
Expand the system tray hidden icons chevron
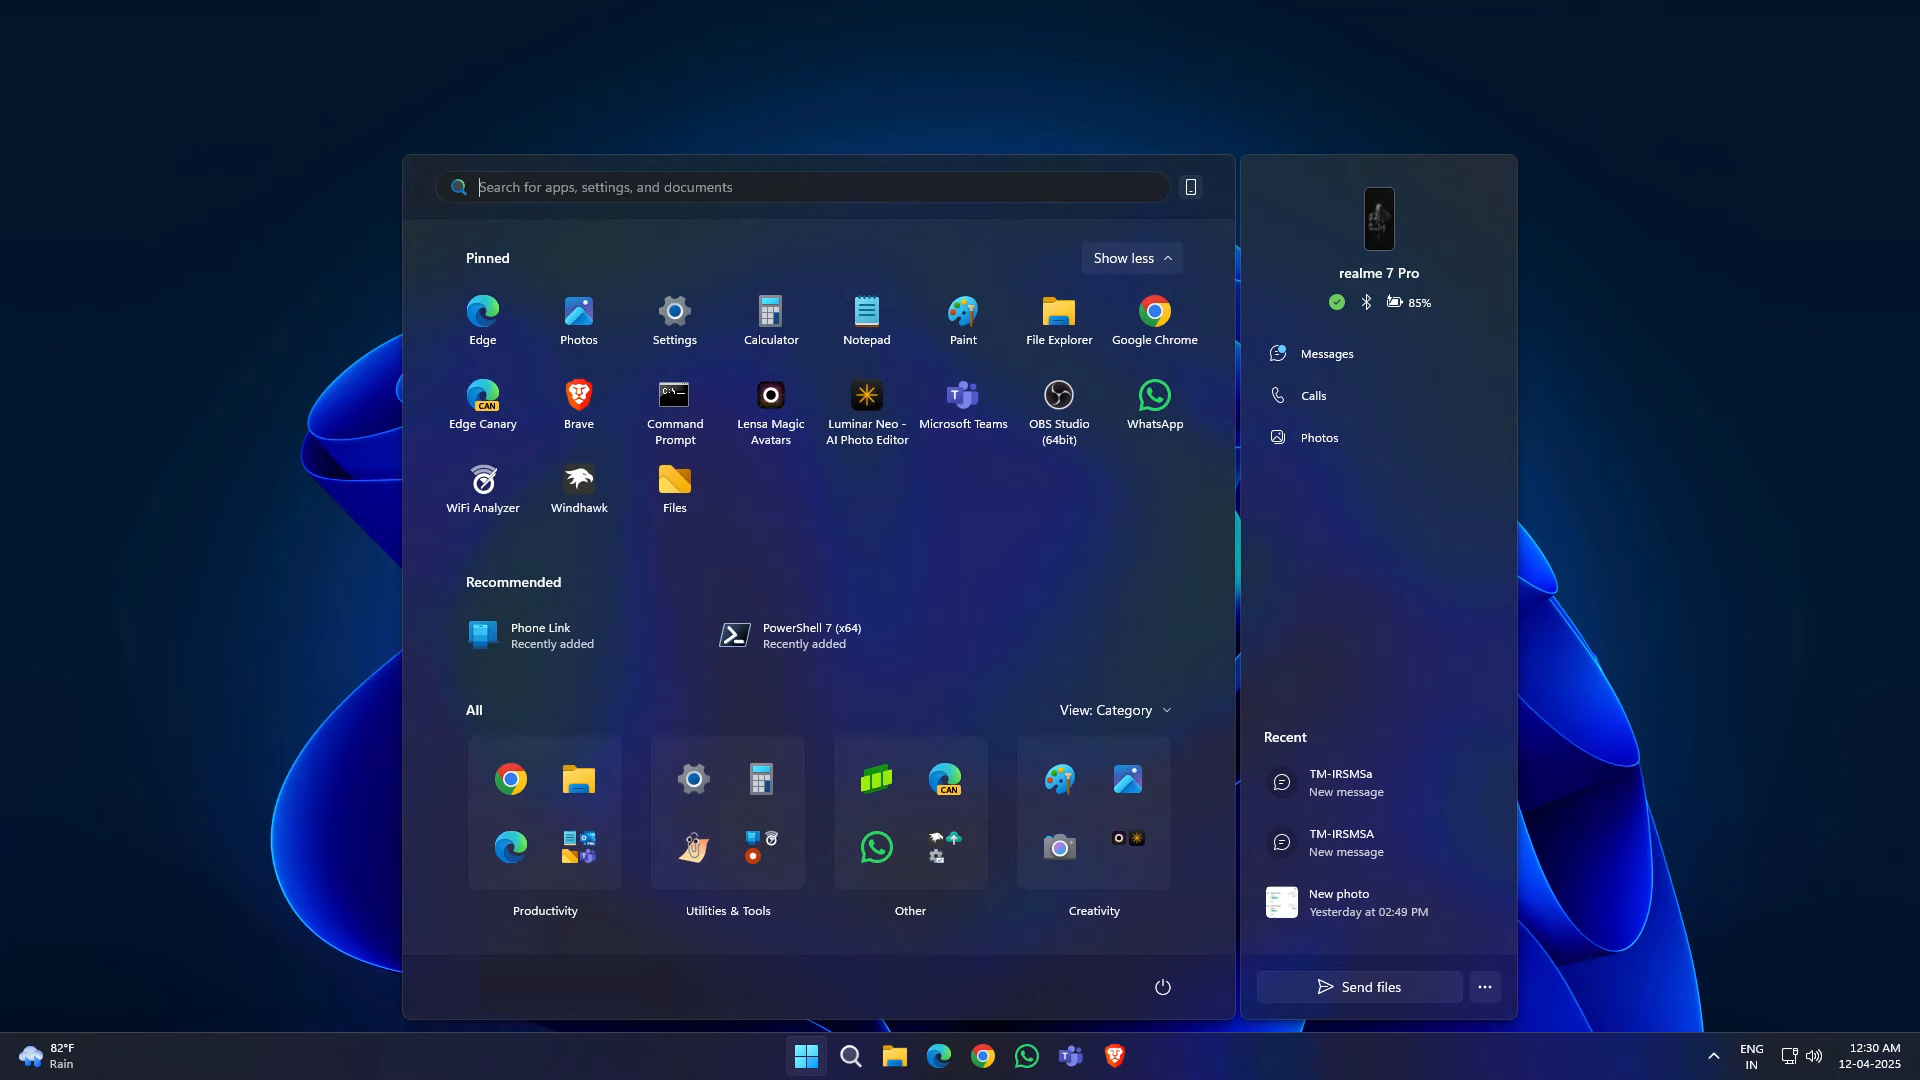(1713, 1056)
